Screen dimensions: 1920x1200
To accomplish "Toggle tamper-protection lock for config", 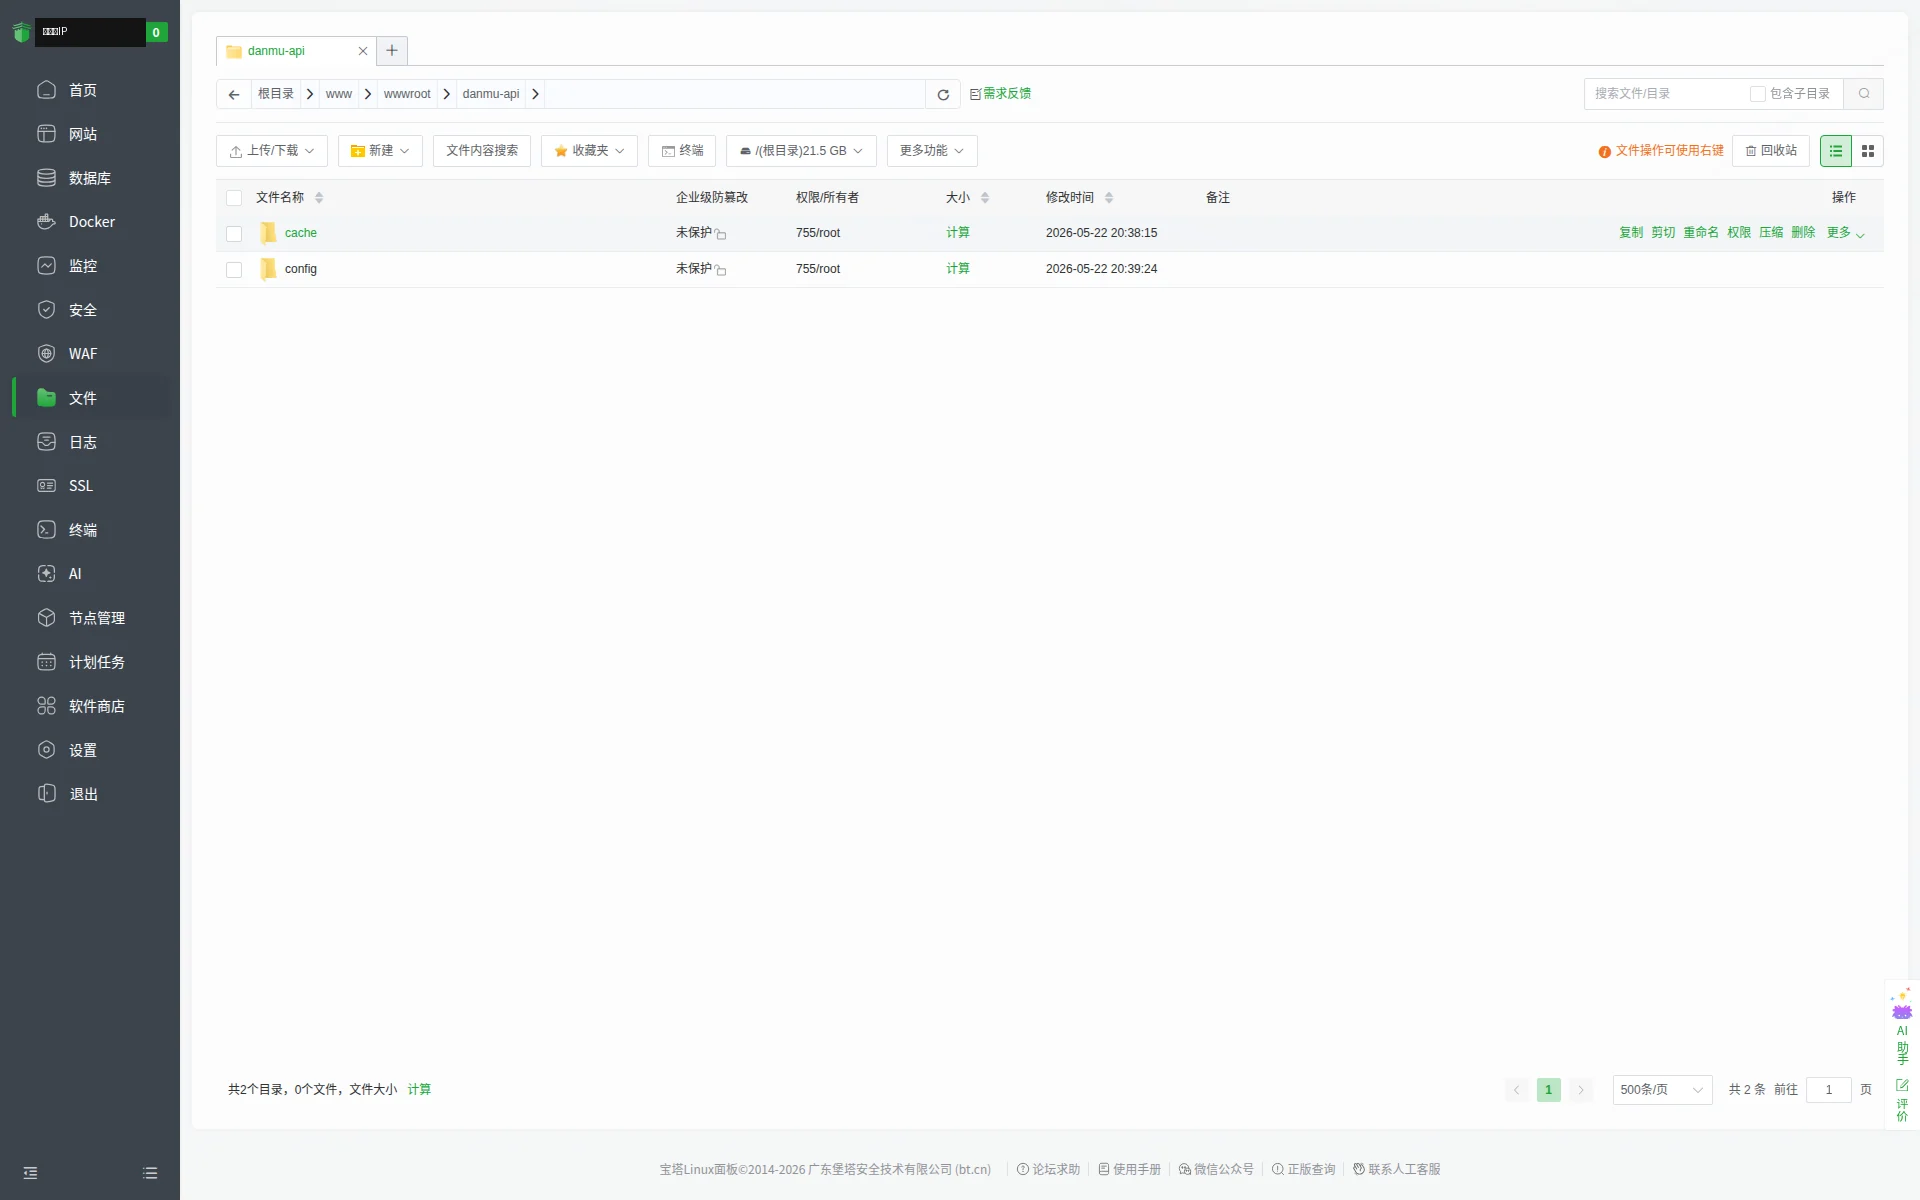I will click(x=720, y=270).
